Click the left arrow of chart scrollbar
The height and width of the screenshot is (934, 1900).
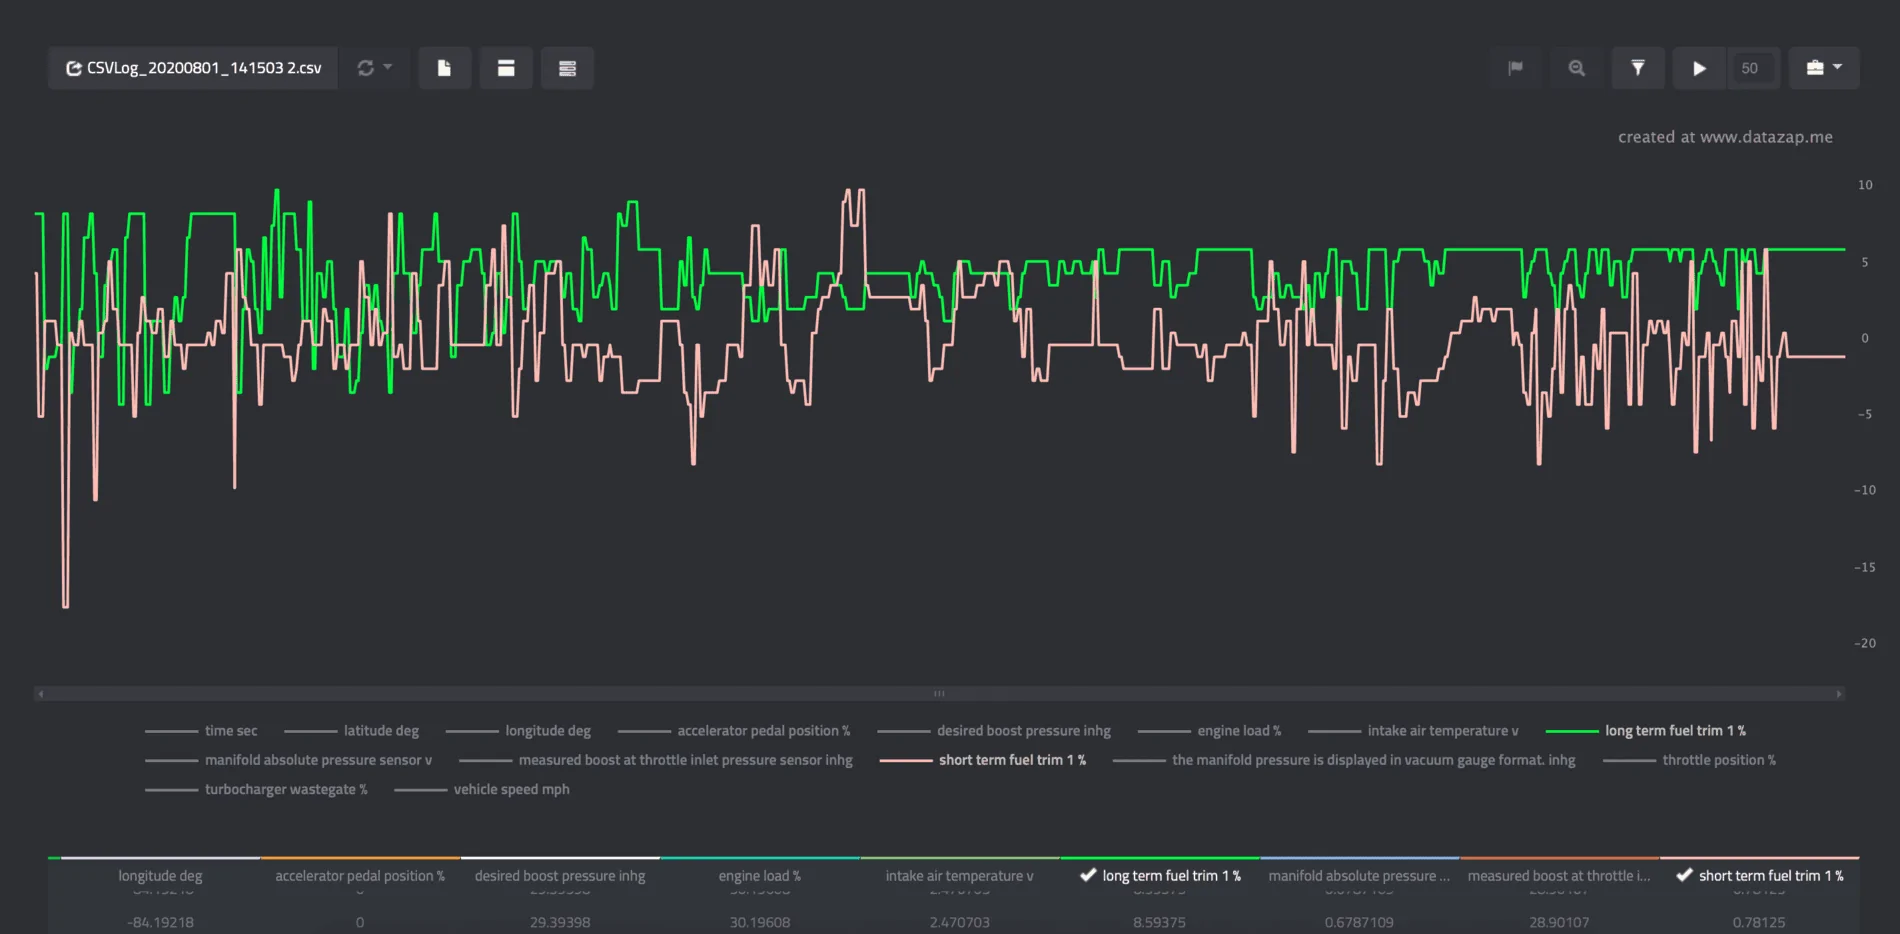[40, 693]
